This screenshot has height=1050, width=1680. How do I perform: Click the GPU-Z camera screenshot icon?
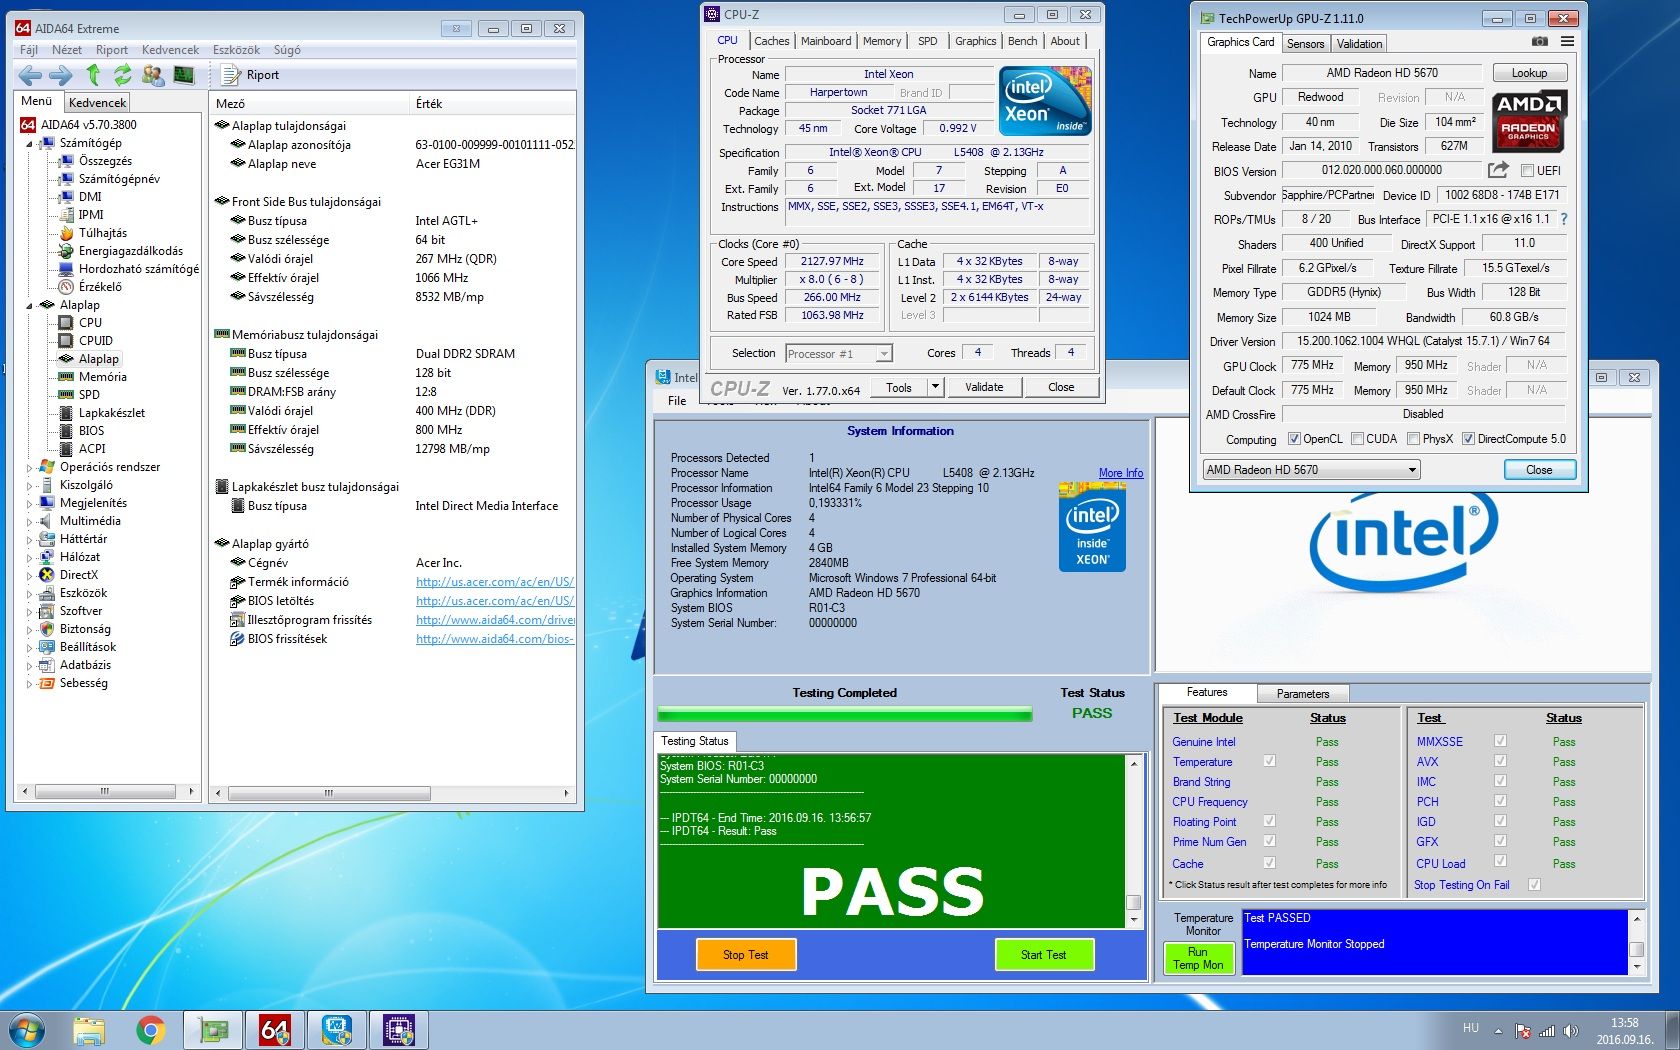(x=1539, y=42)
